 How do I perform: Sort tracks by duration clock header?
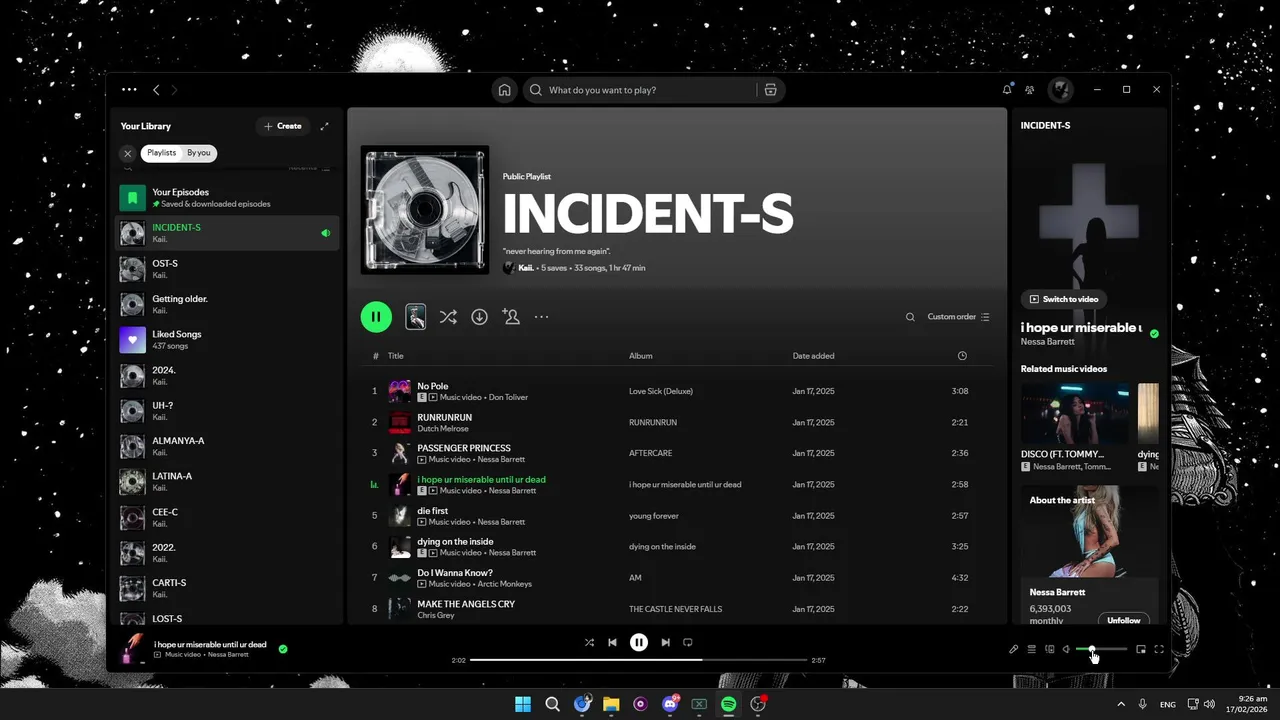[962, 356]
